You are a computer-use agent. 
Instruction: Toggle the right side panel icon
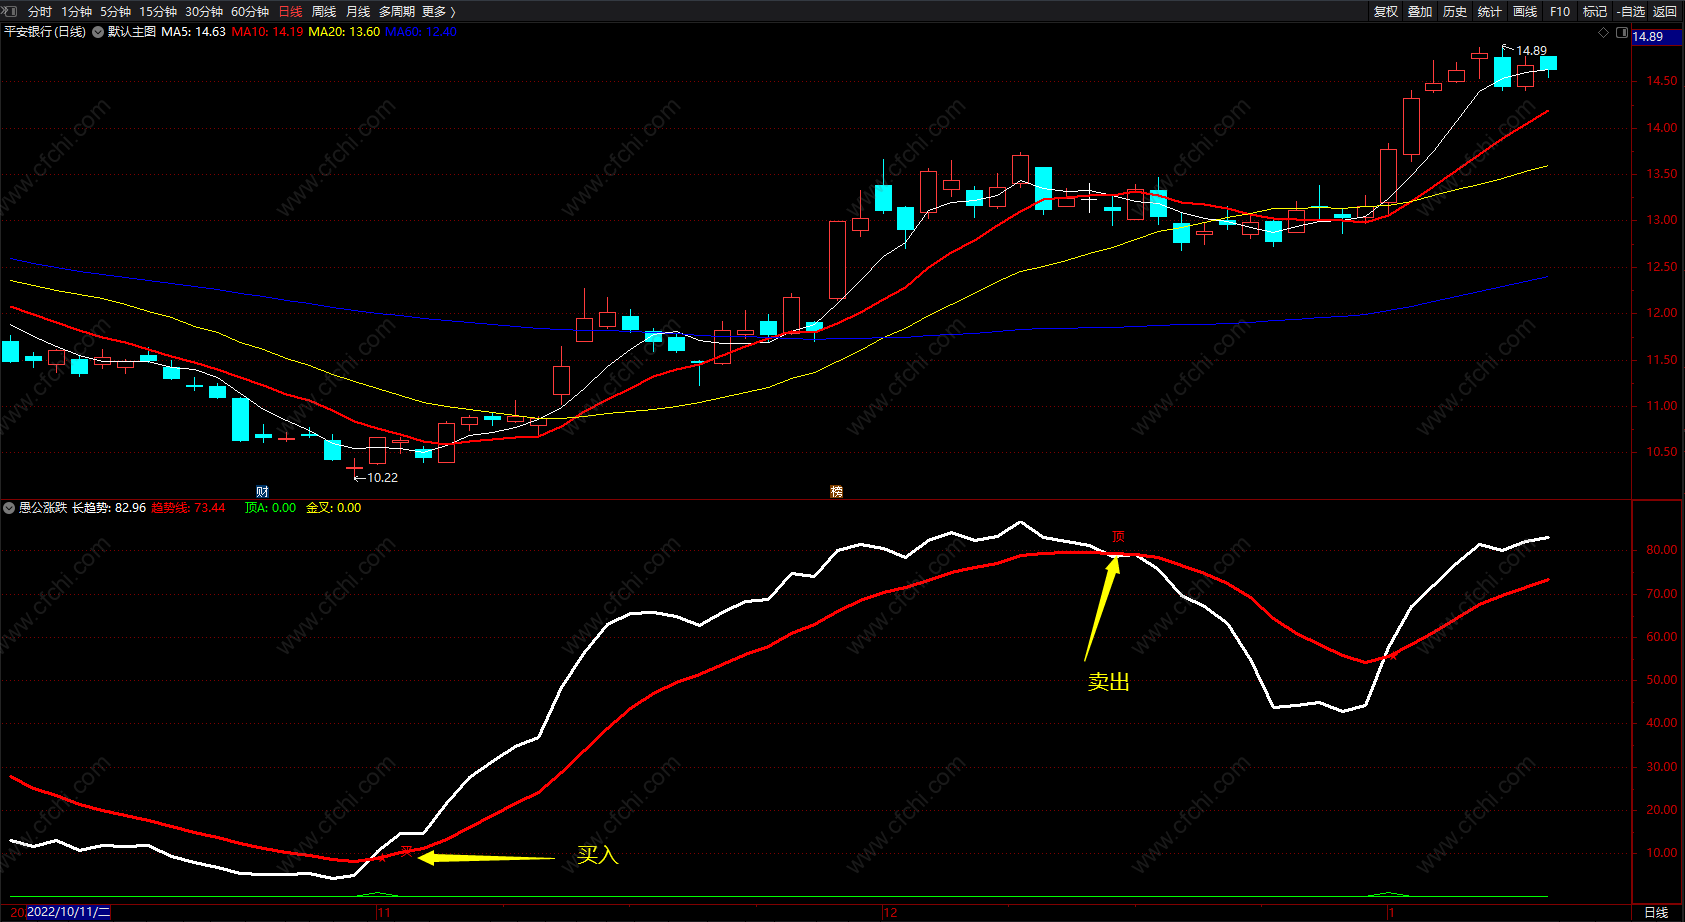(1622, 33)
